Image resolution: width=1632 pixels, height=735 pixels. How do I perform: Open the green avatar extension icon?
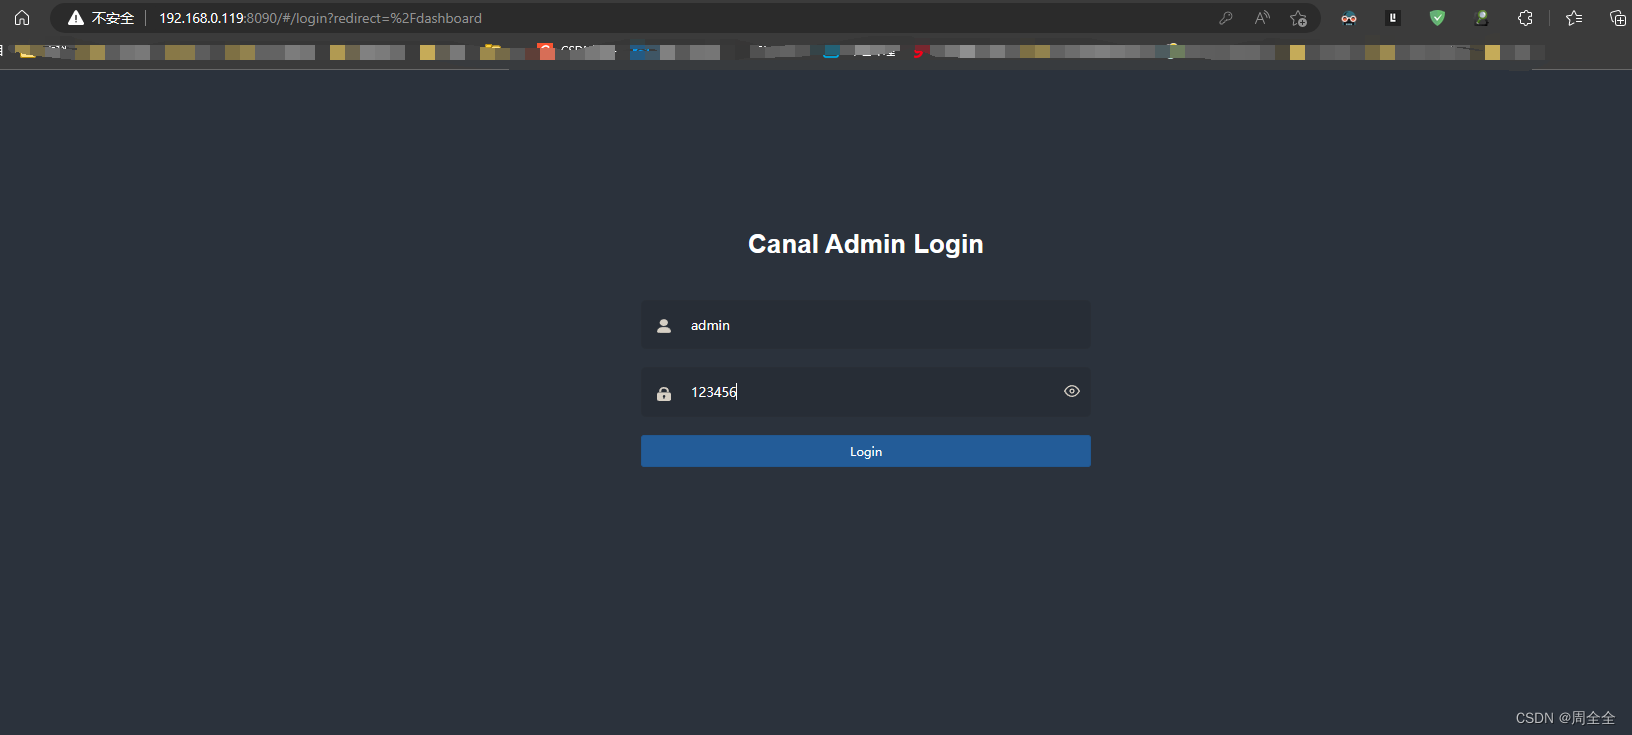point(1482,18)
